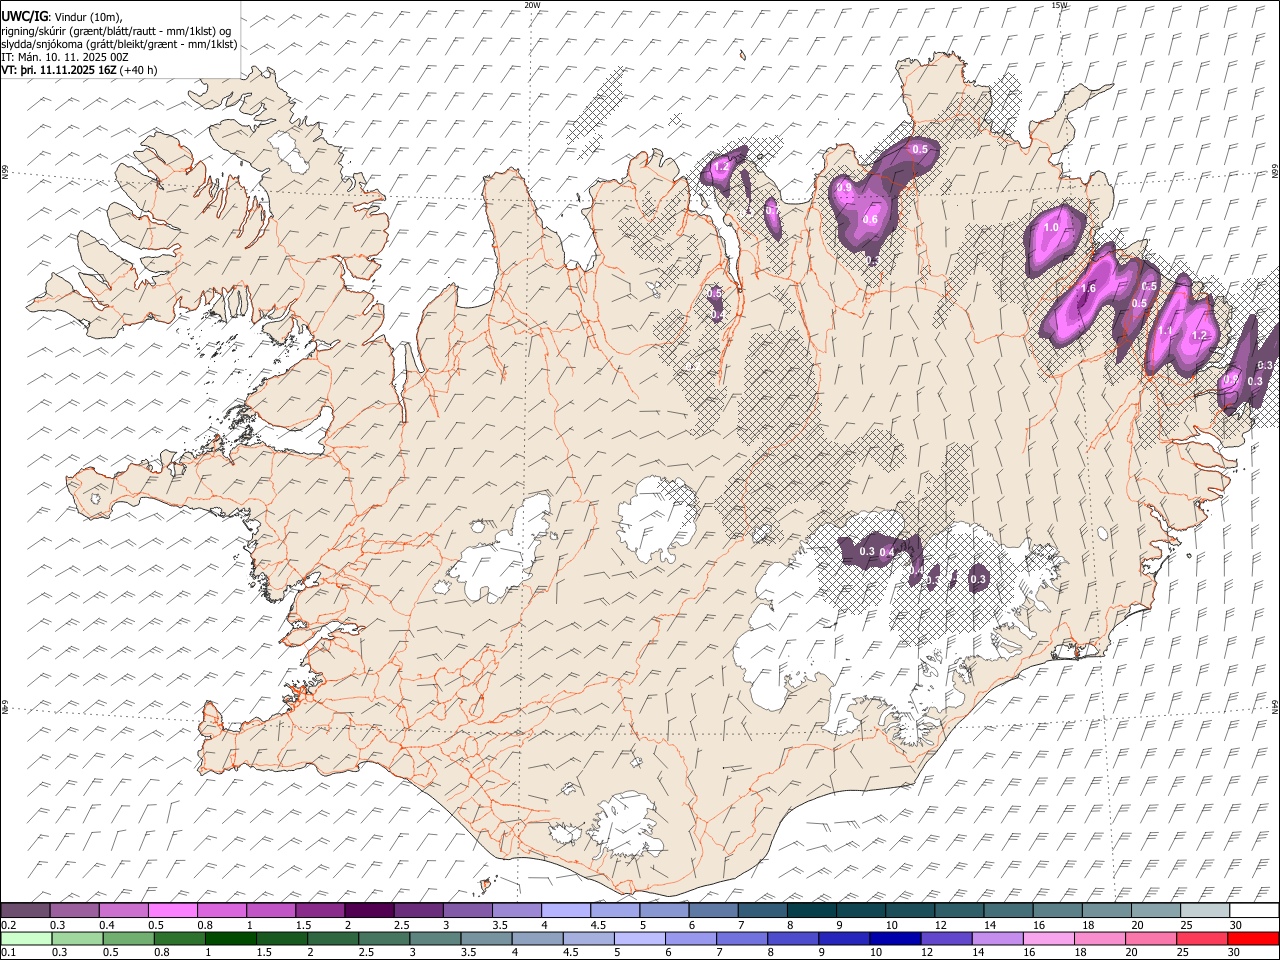Pick the darkest purple 2 swatch, upper legend

coord(369,911)
